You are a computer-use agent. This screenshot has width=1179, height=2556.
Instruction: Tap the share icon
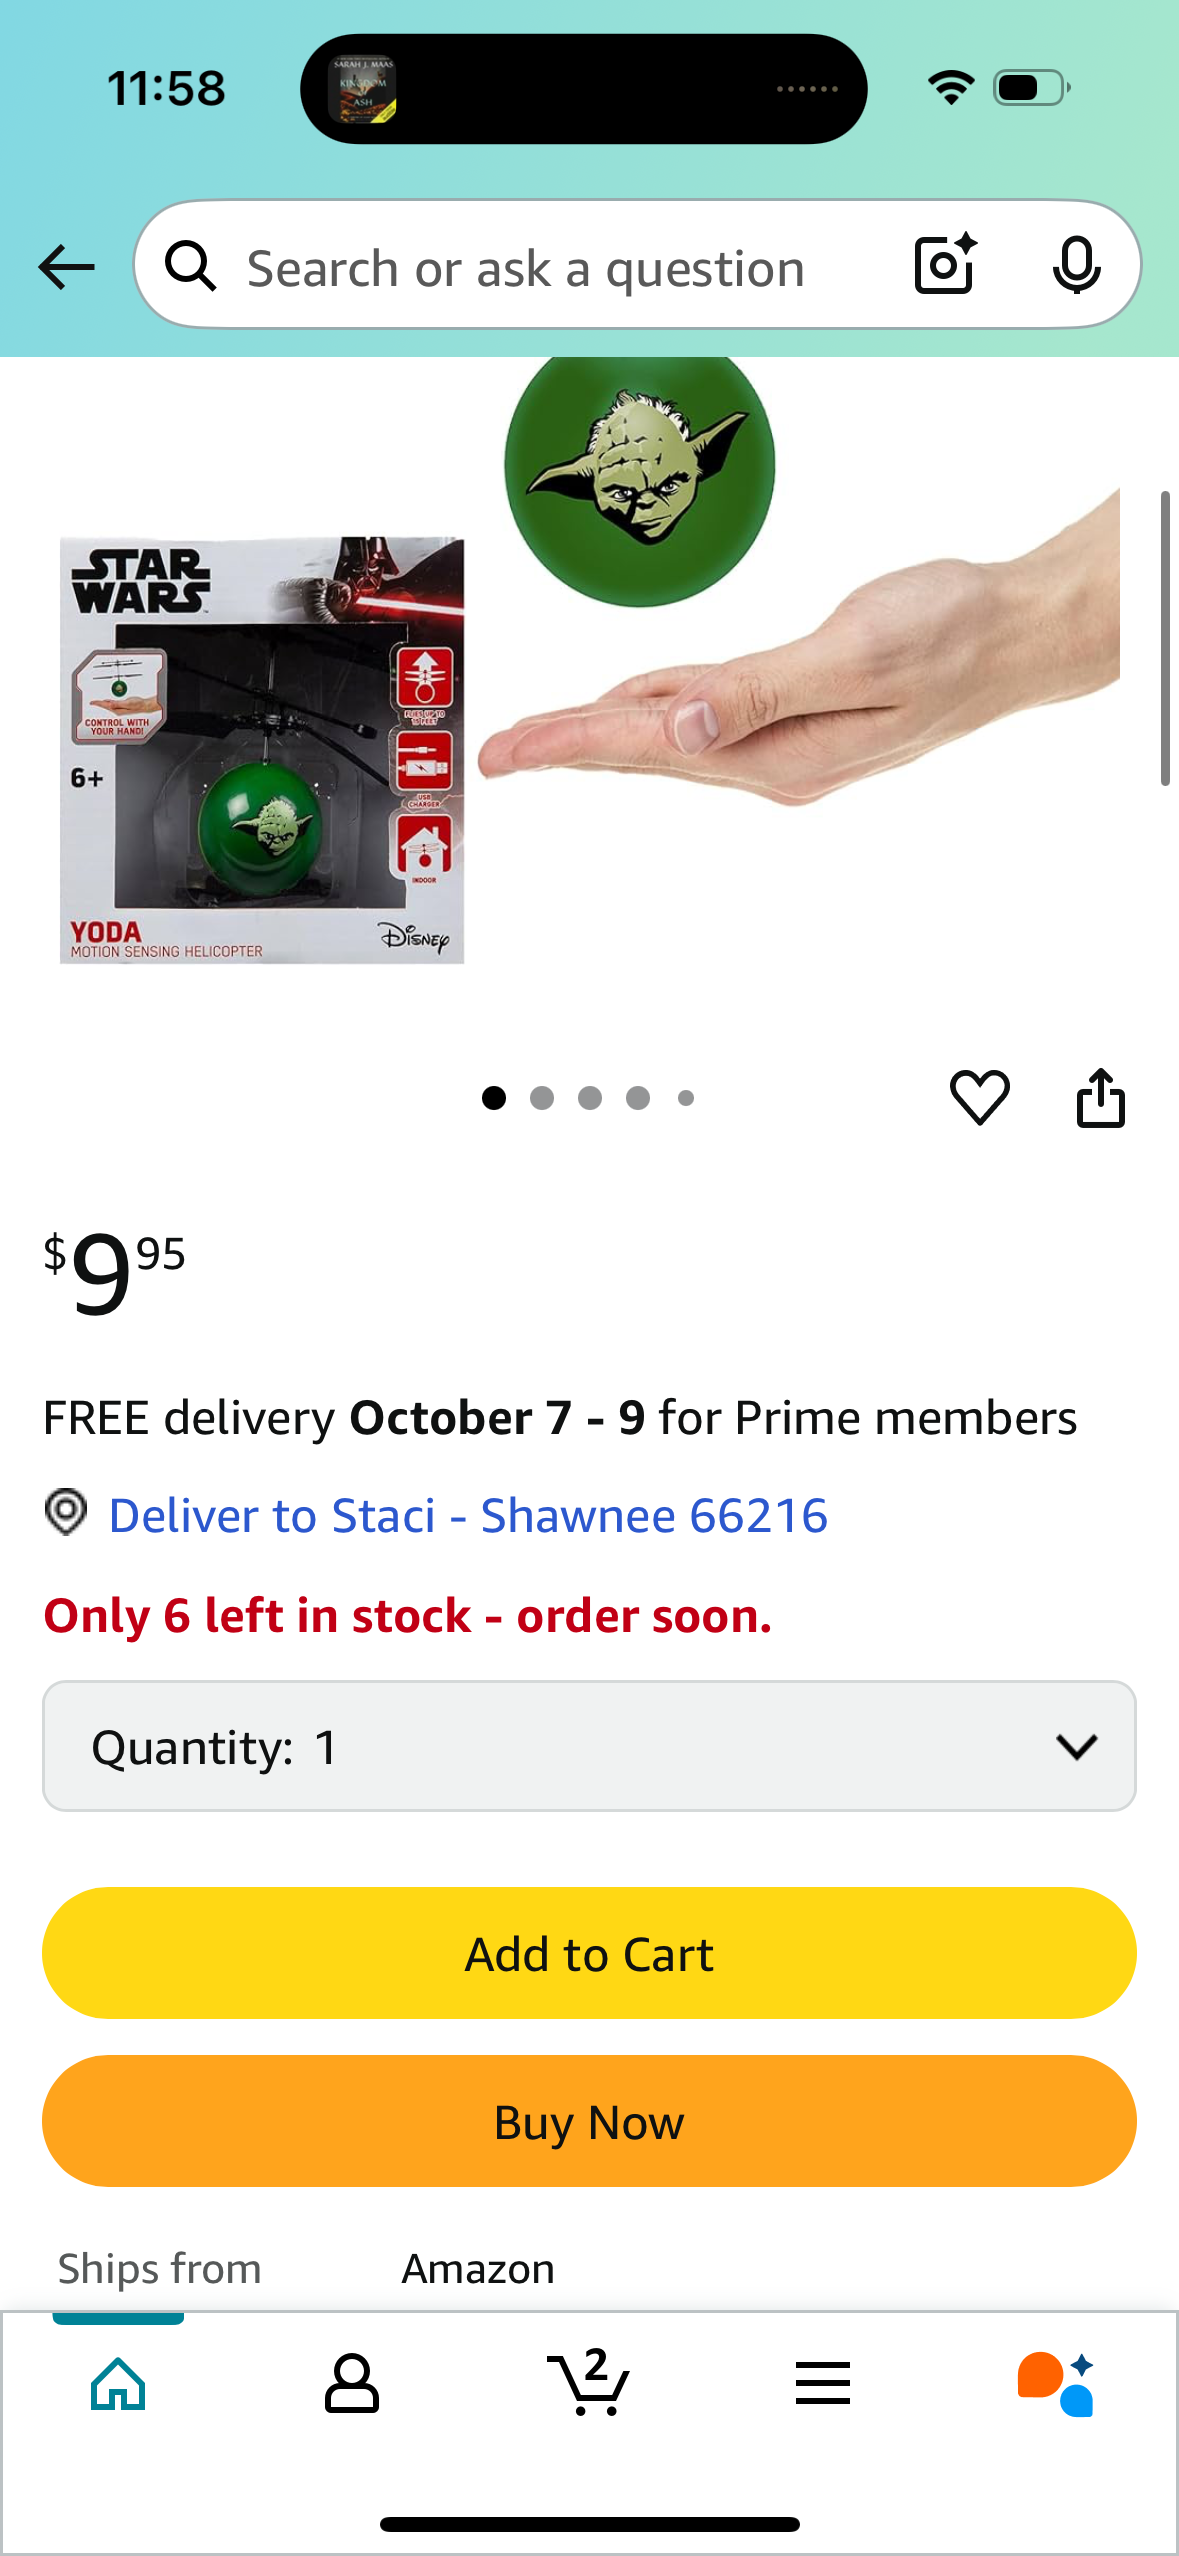tap(1100, 1097)
